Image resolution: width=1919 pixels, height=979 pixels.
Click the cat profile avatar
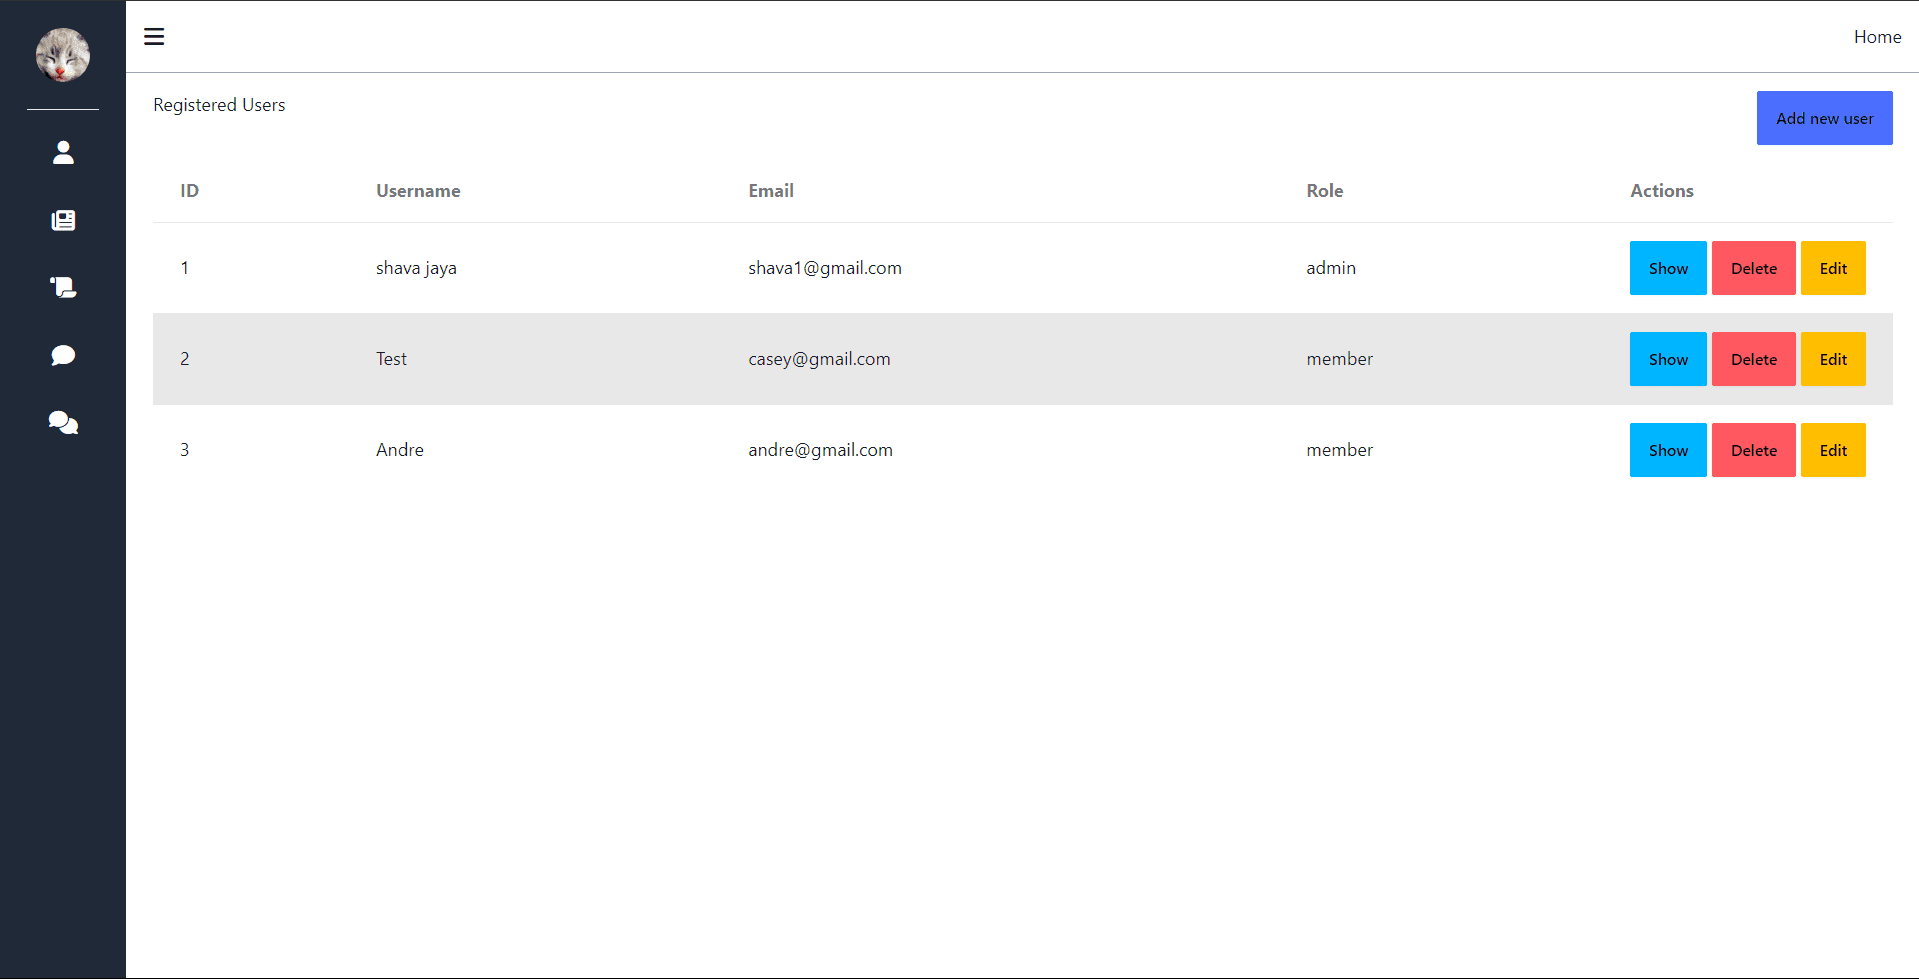click(63, 54)
